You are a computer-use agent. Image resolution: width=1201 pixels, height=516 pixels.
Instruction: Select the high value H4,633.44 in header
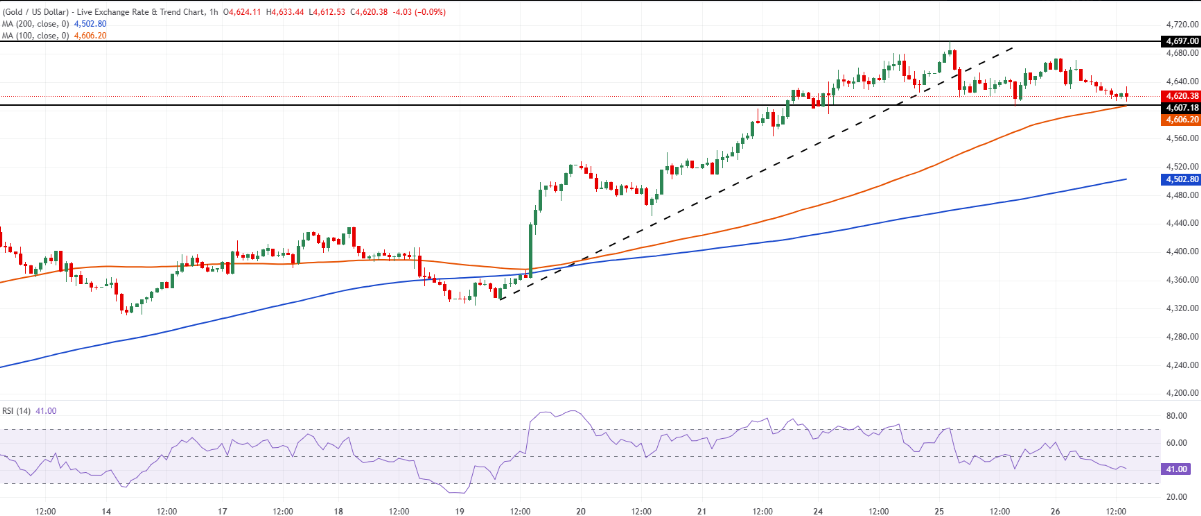click(286, 11)
